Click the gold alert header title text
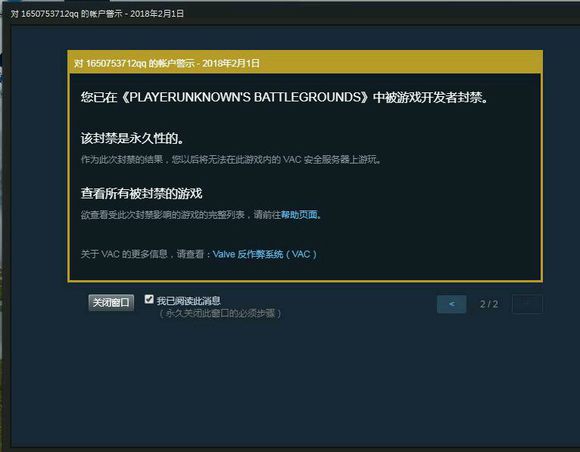The height and width of the screenshot is (452, 580). 166,63
